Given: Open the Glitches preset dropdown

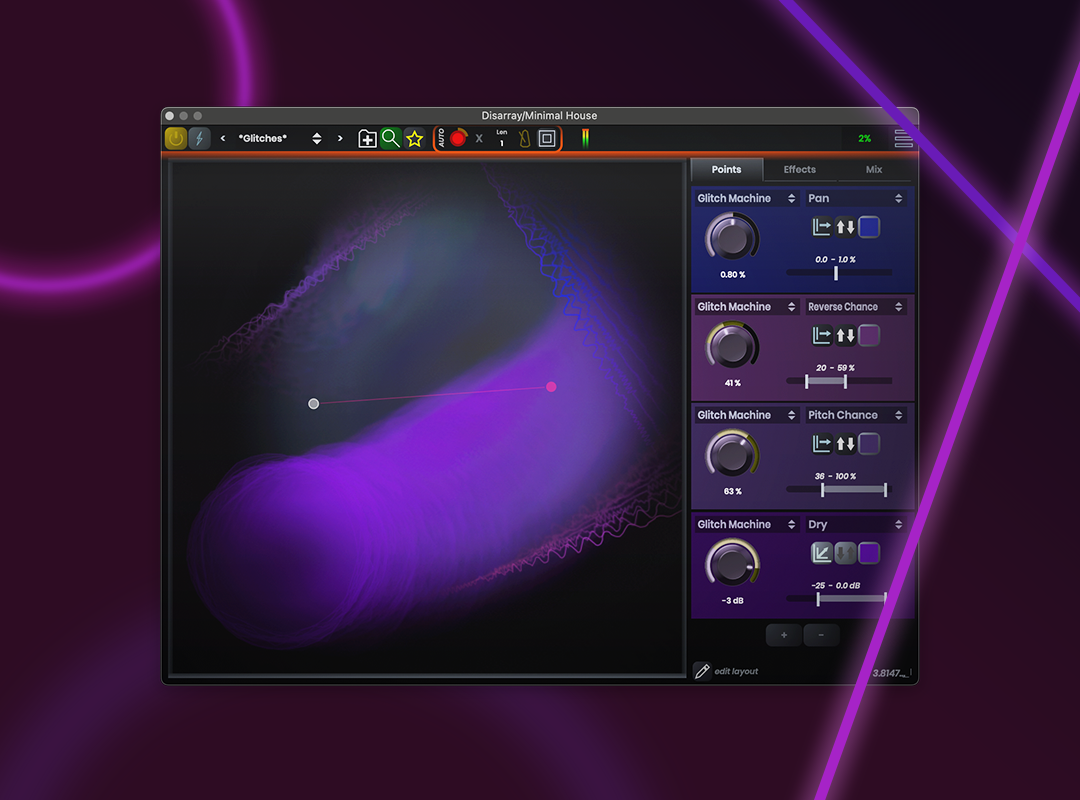Looking at the screenshot, I should (317, 139).
